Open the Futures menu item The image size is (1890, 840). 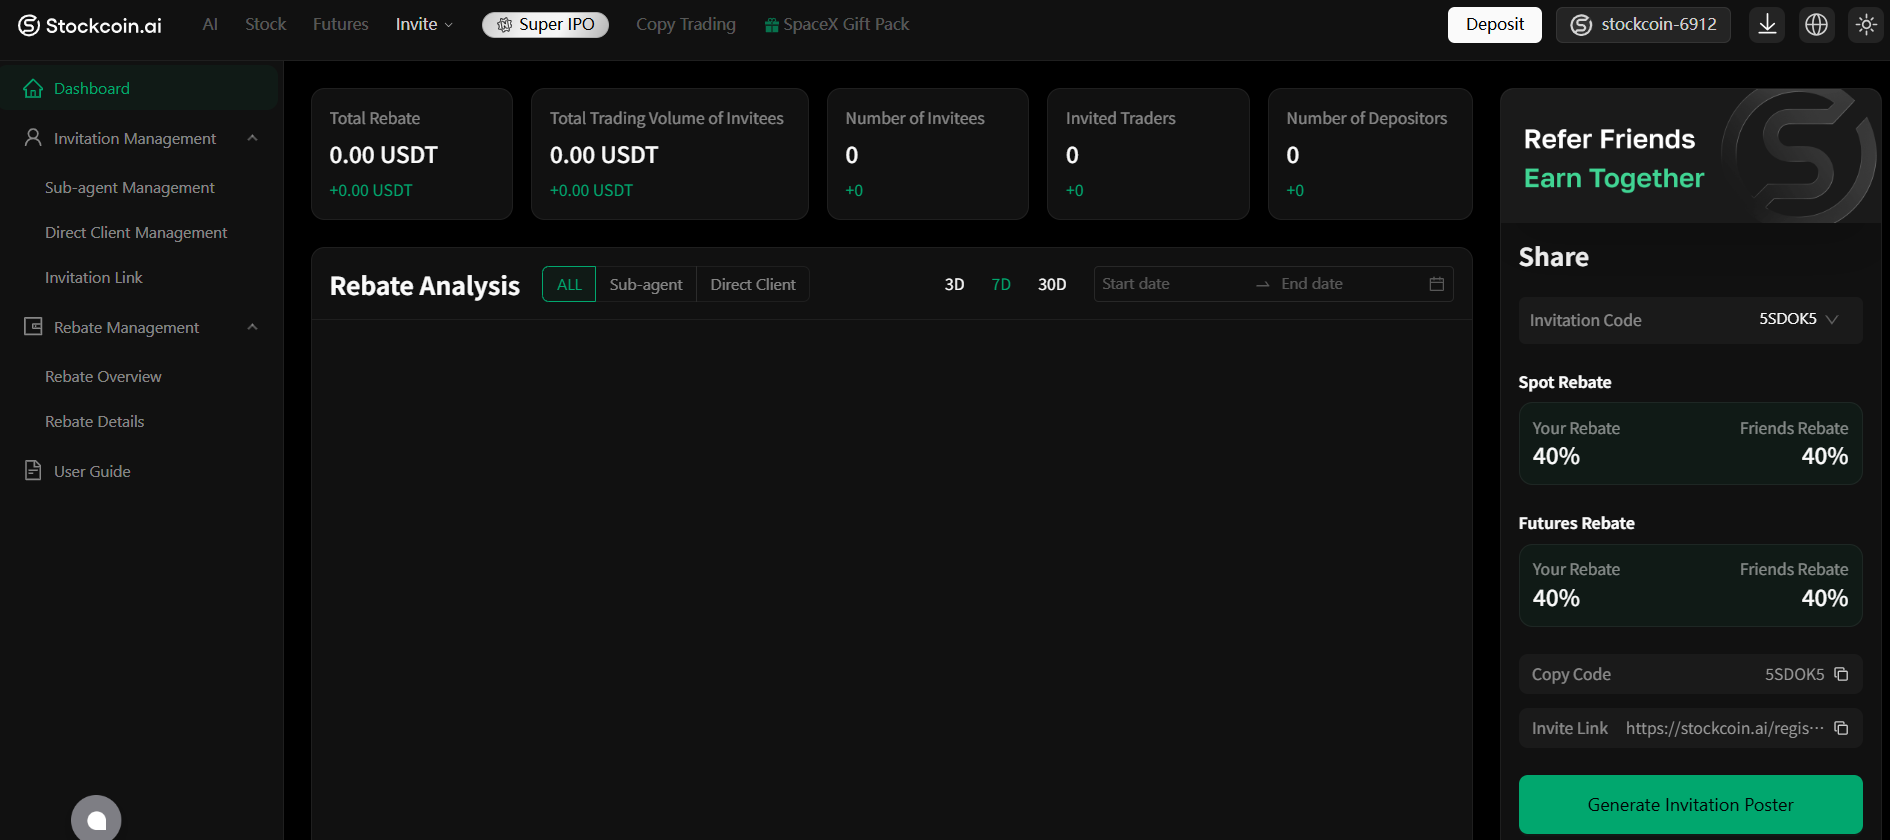(341, 24)
